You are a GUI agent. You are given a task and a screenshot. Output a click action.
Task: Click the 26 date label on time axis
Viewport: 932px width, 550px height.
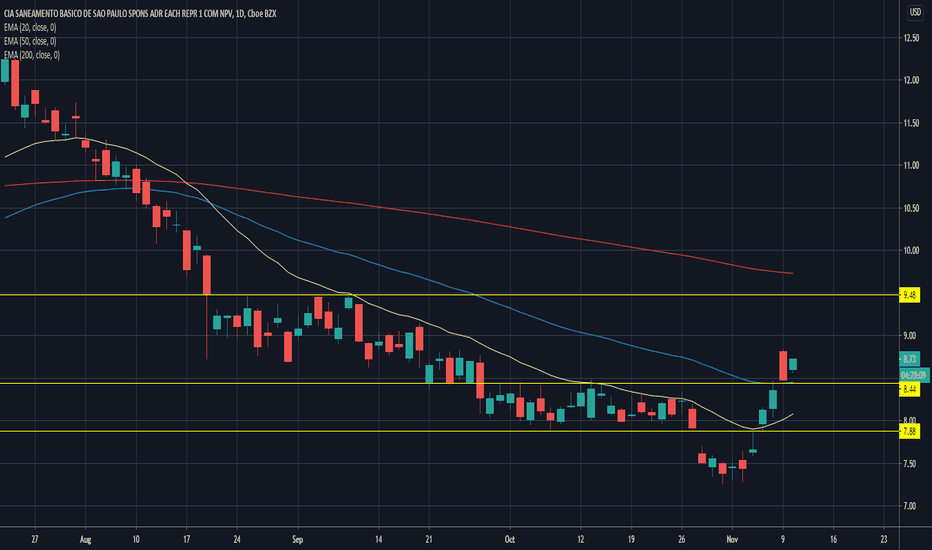pyautogui.click(x=682, y=539)
